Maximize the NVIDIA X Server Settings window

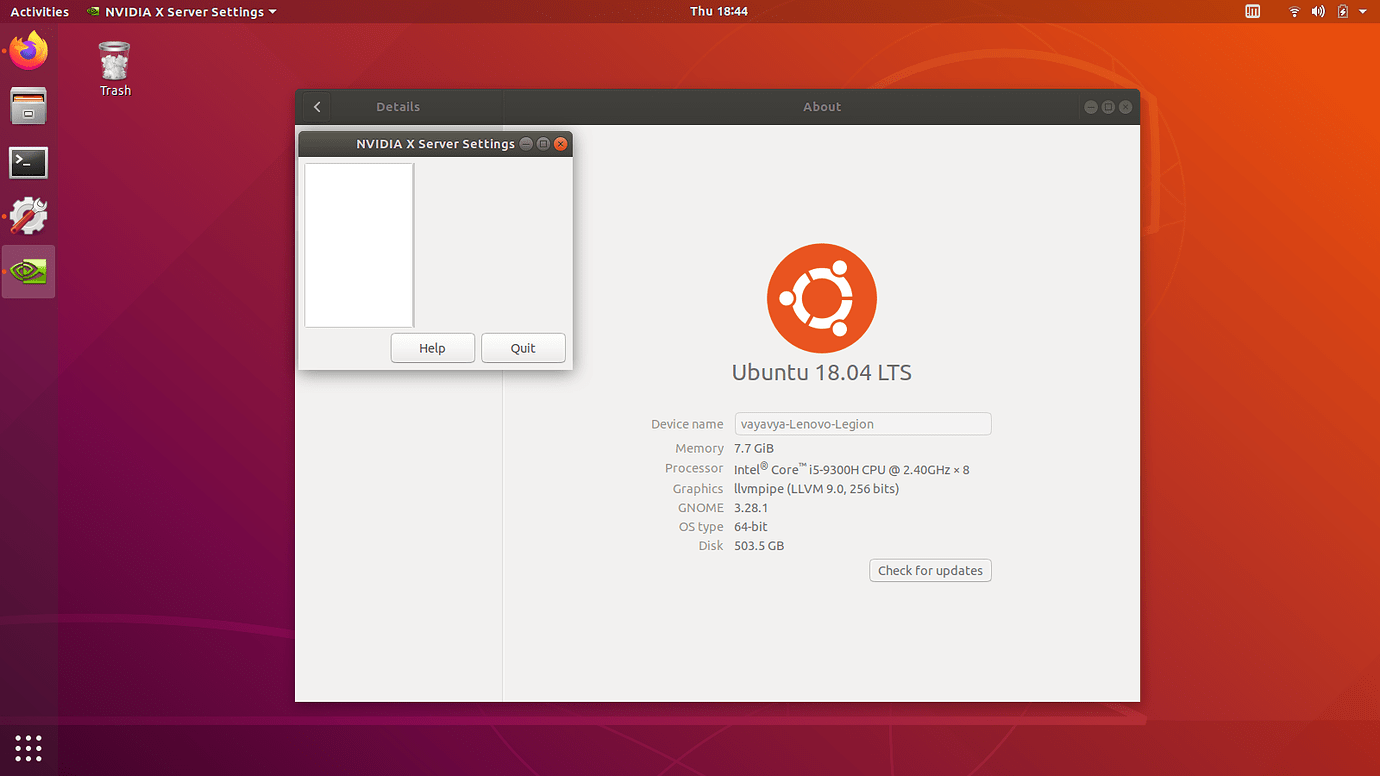pos(543,144)
